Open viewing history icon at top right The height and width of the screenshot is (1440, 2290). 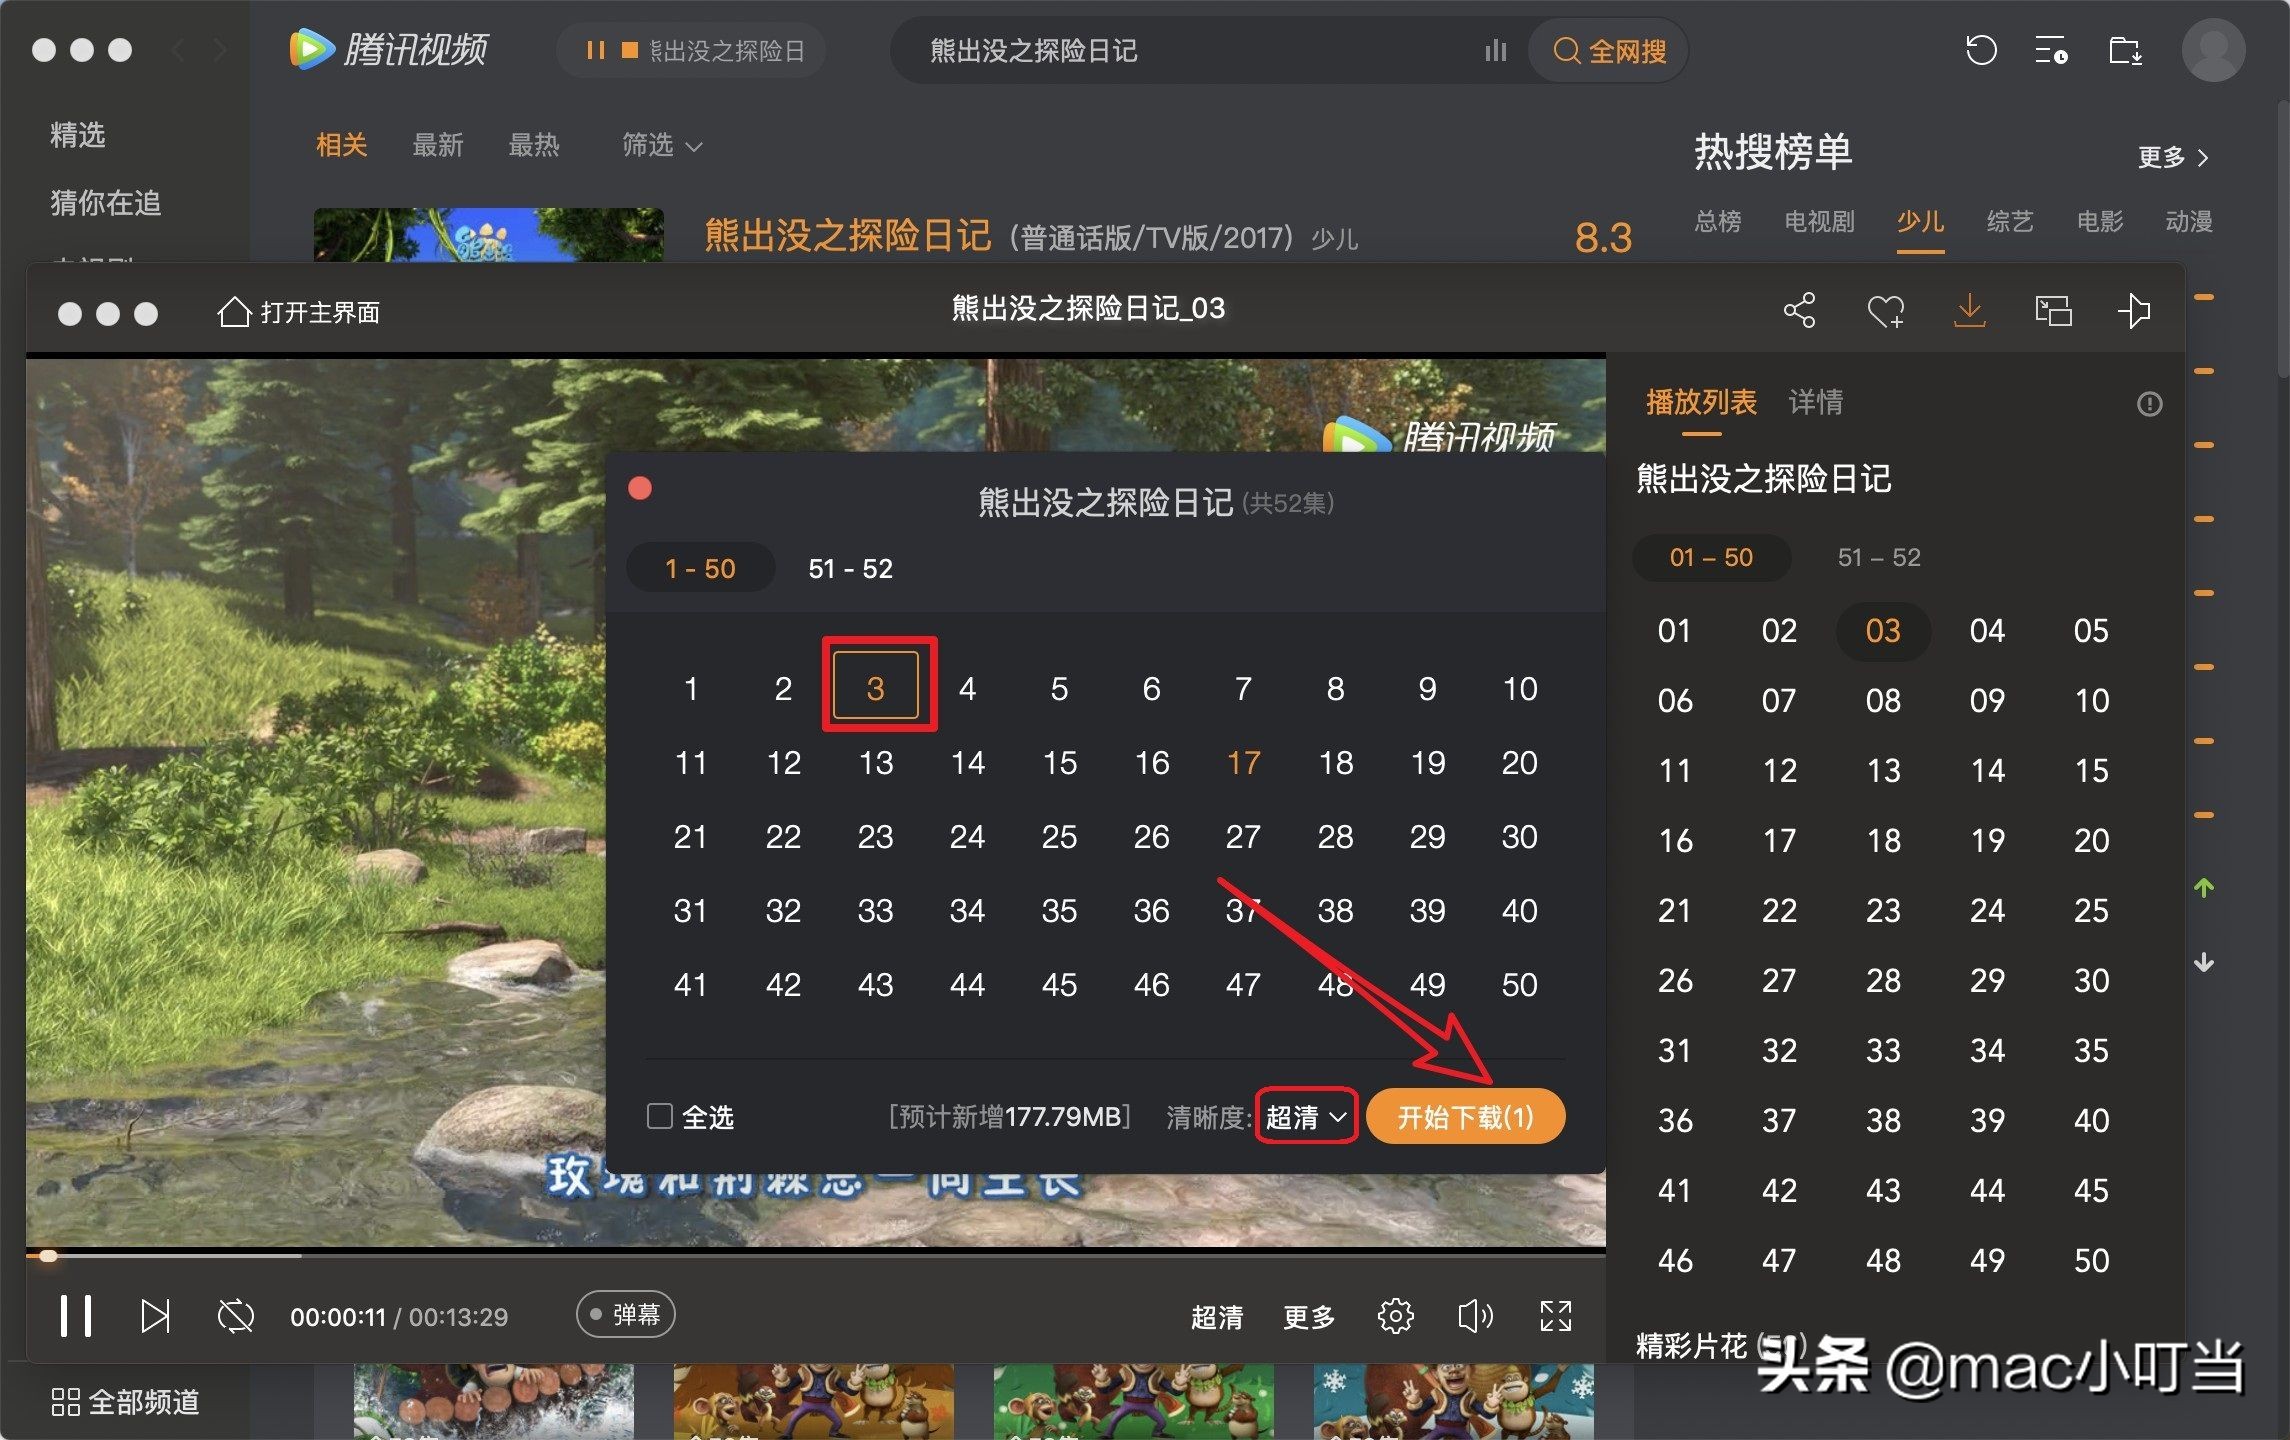[x=1981, y=50]
